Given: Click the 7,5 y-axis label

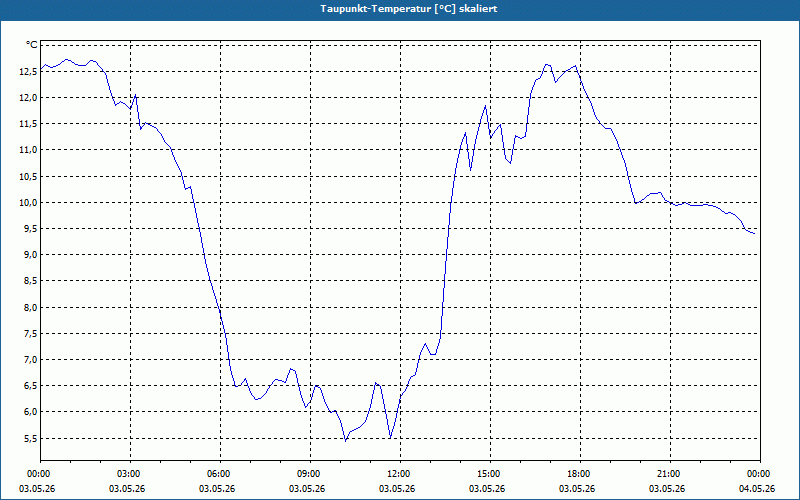Looking at the screenshot, I should (x=30, y=333).
